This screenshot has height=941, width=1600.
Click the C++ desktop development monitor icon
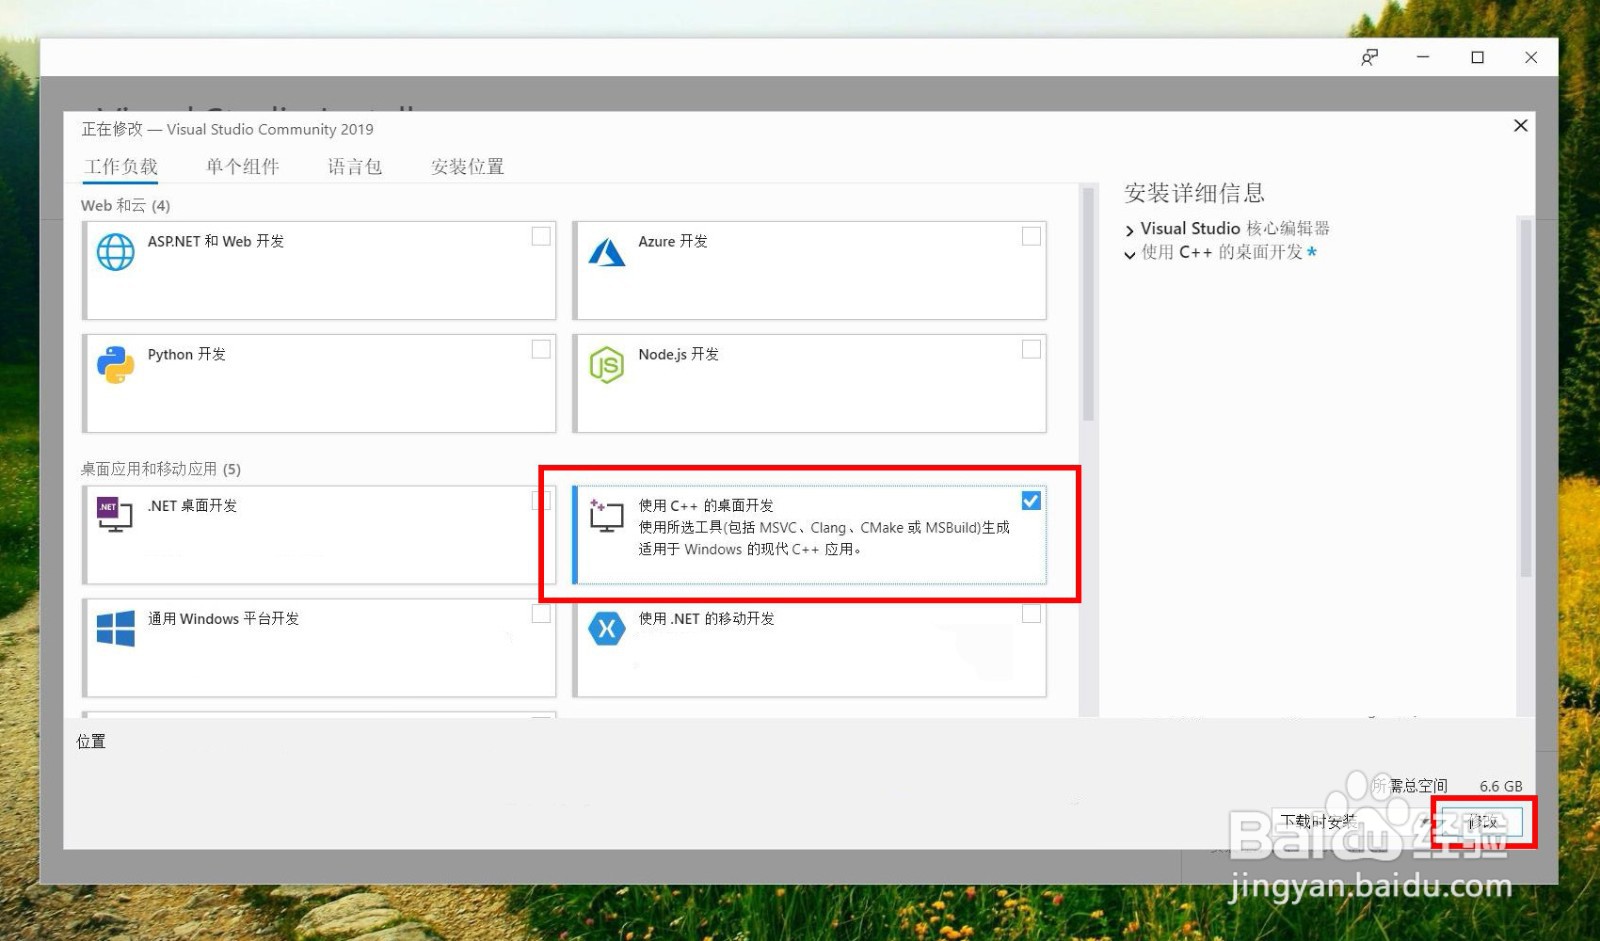click(606, 515)
